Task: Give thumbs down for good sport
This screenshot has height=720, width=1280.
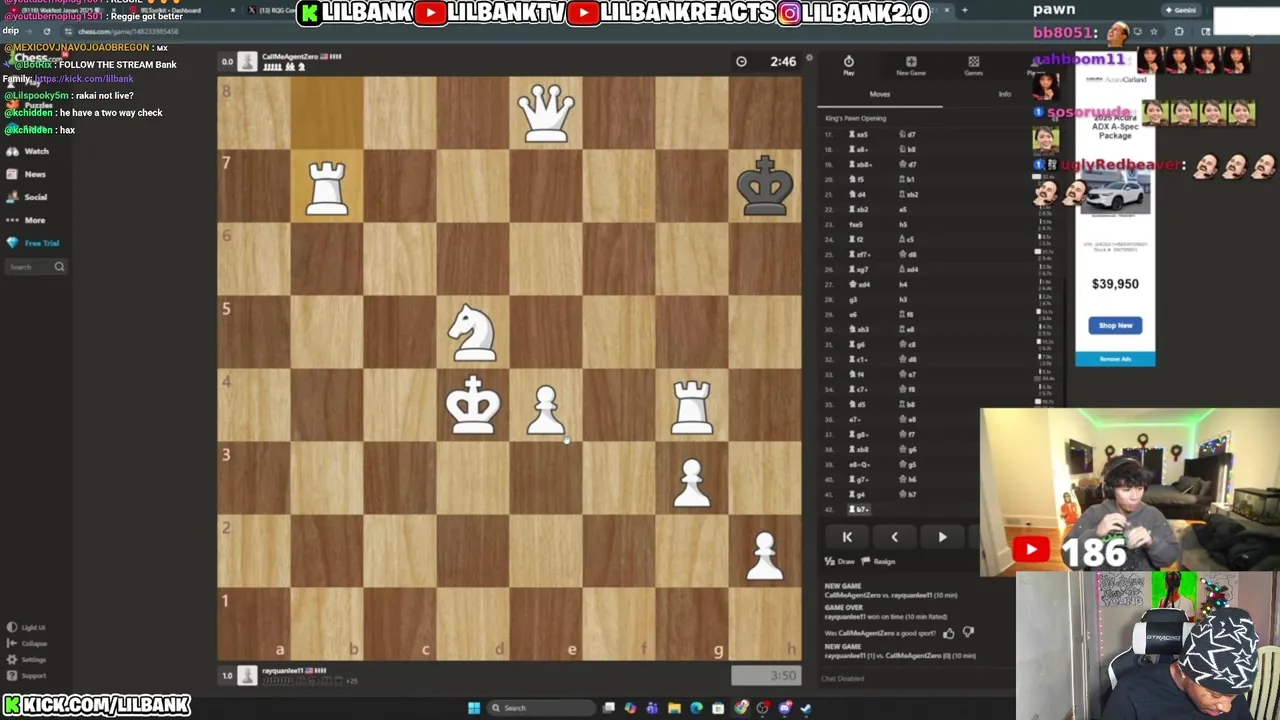Action: pos(968,633)
